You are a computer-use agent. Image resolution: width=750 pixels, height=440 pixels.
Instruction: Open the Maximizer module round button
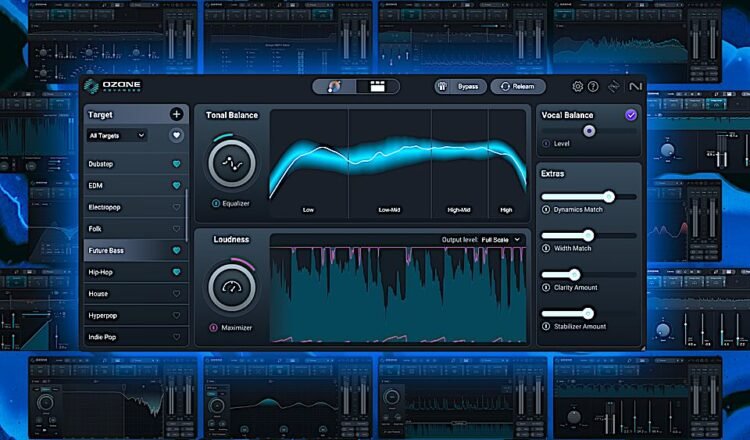click(x=232, y=287)
